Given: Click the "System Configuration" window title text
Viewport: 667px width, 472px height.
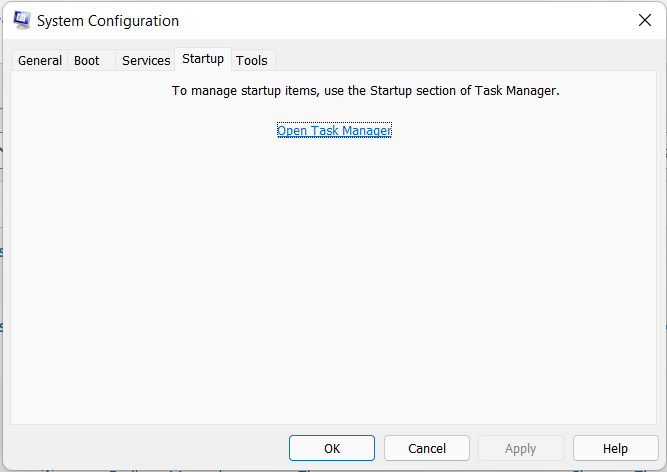Looking at the screenshot, I should point(108,20).
